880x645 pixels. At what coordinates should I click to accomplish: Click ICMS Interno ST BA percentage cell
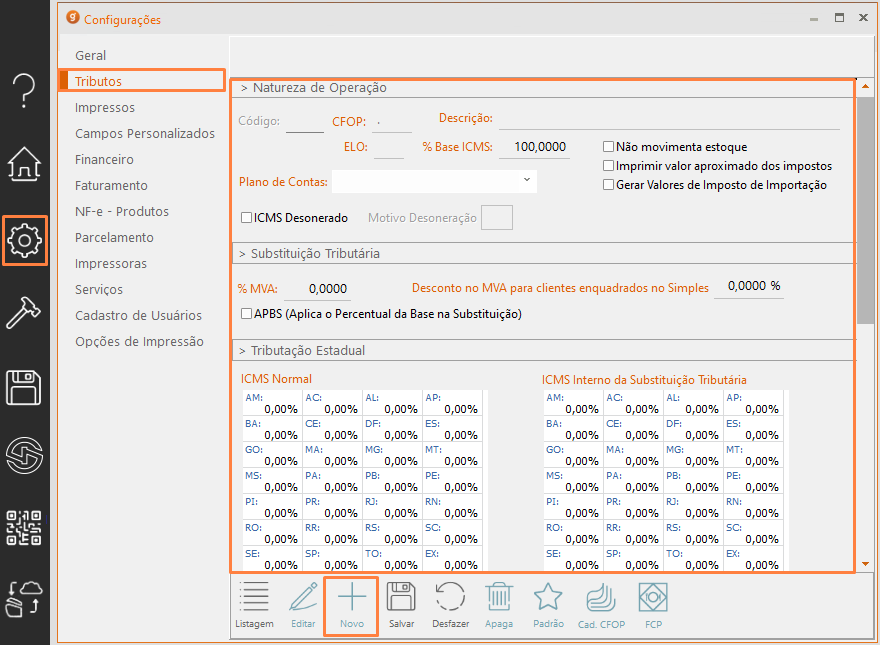pos(573,429)
